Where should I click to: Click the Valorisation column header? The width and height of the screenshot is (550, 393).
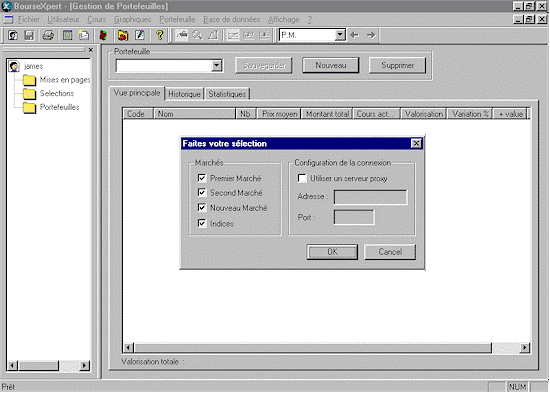424,114
